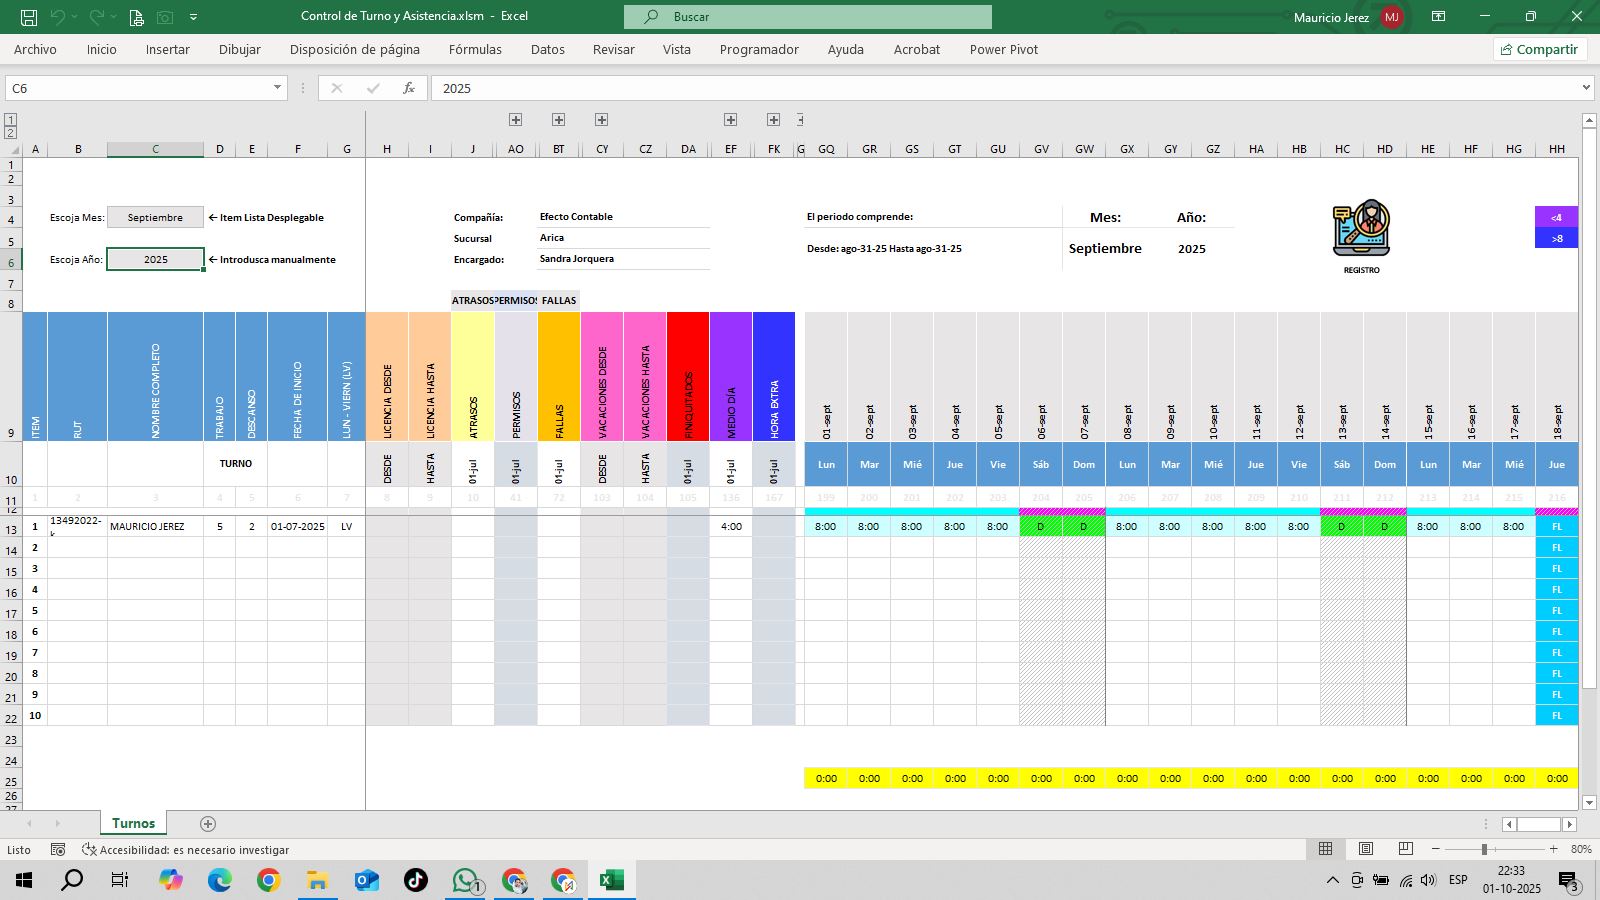Switch to Normal view mode

(1325, 849)
